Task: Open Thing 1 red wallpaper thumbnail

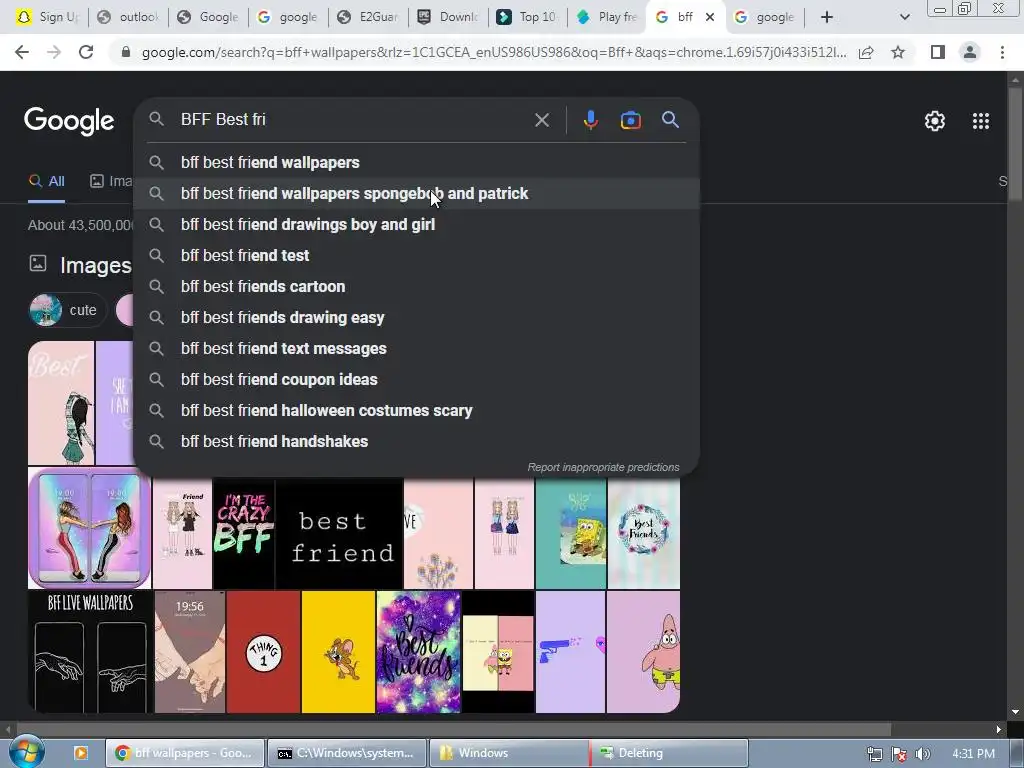Action: (x=263, y=652)
